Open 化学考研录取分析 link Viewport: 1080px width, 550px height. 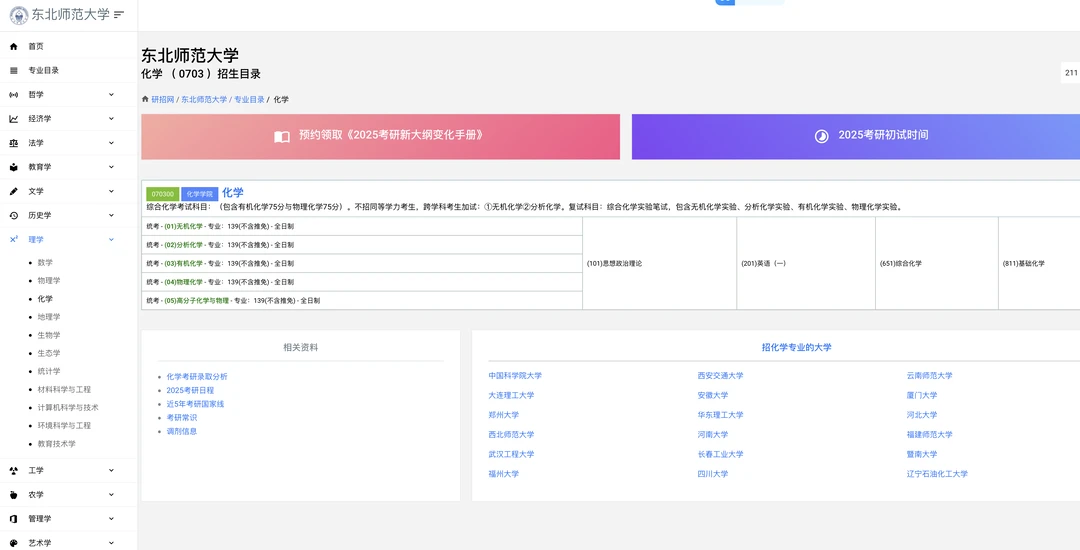click(197, 377)
